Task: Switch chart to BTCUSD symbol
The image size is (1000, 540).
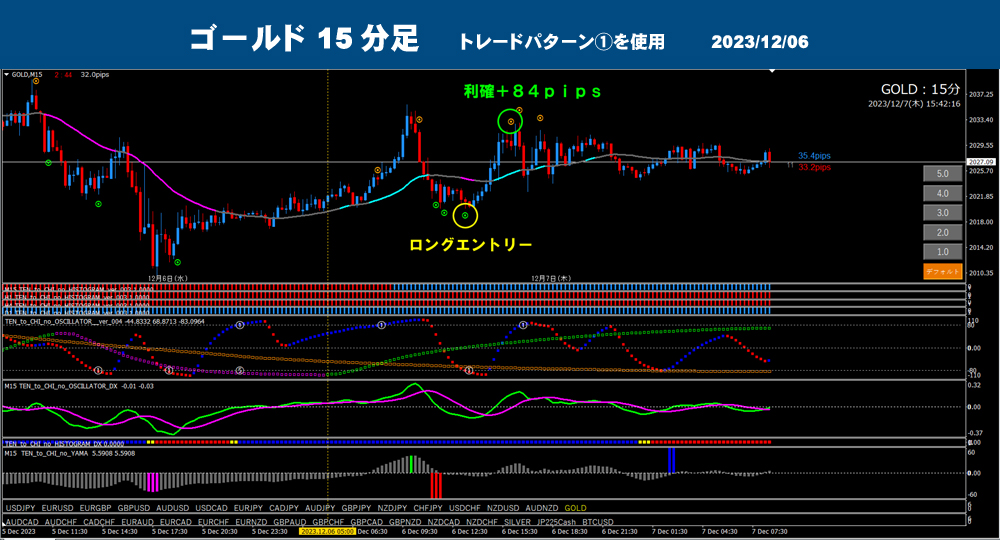Action: coord(598,522)
